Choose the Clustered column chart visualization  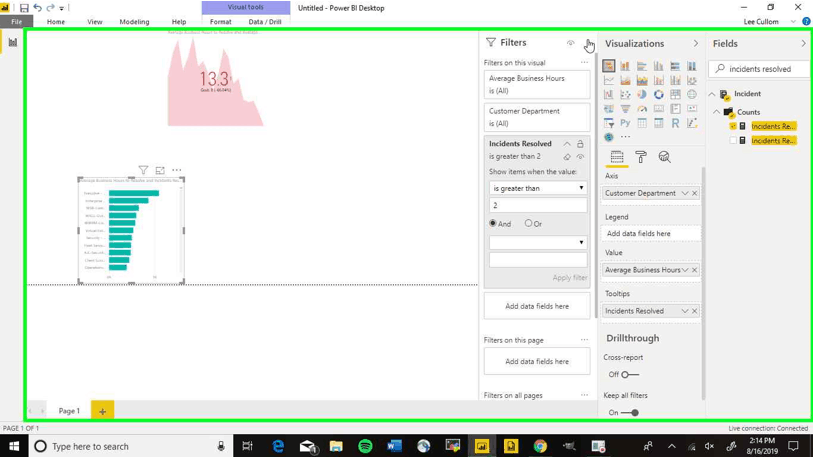(x=659, y=66)
